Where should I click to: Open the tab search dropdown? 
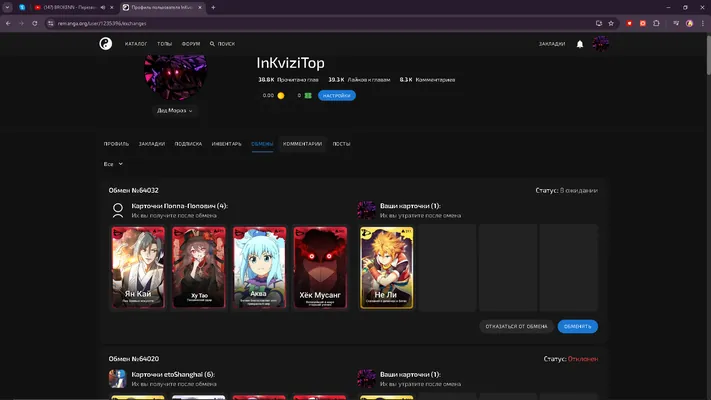(x=7, y=7)
